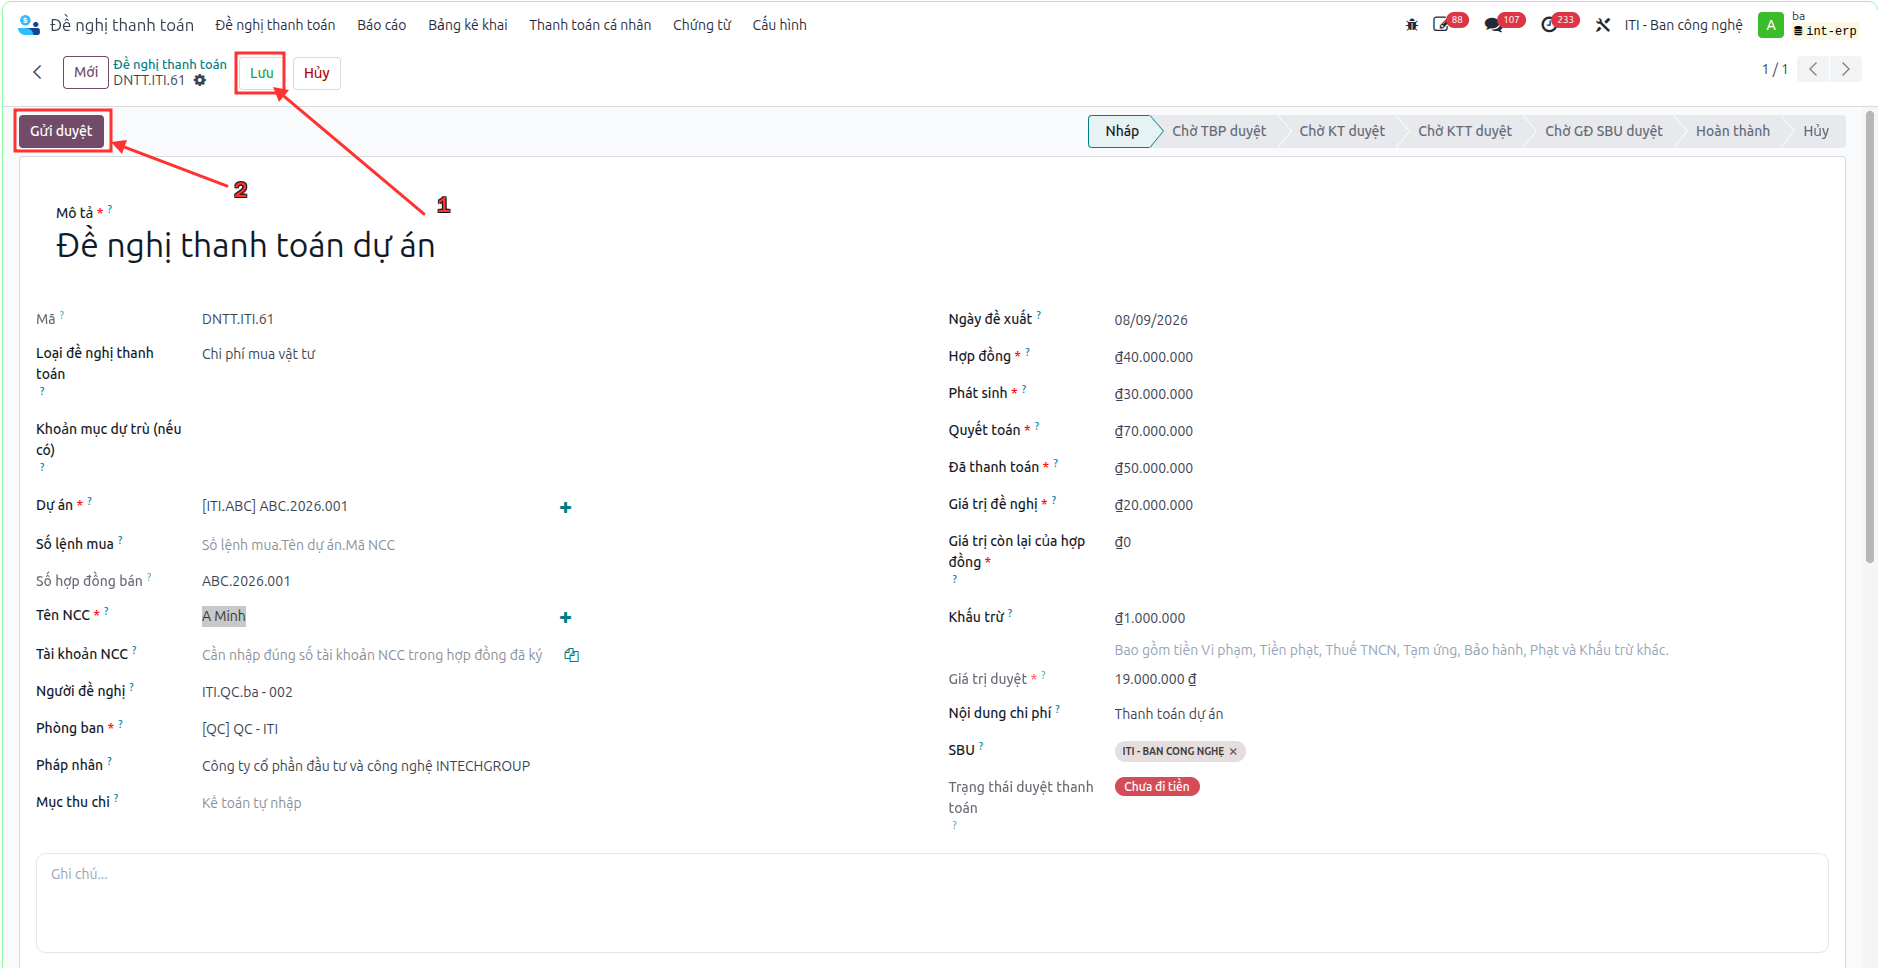Open the Cấu hình menu
Image resolution: width=1878 pixels, height=968 pixels.
pos(779,25)
